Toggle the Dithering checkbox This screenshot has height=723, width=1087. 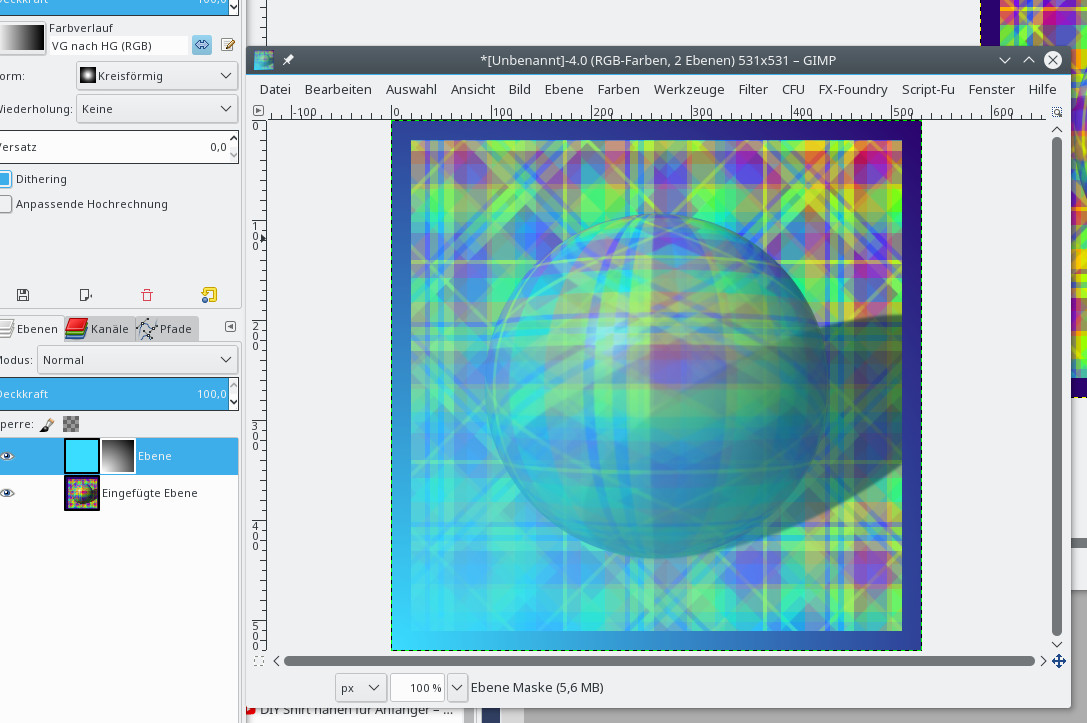click(6, 179)
